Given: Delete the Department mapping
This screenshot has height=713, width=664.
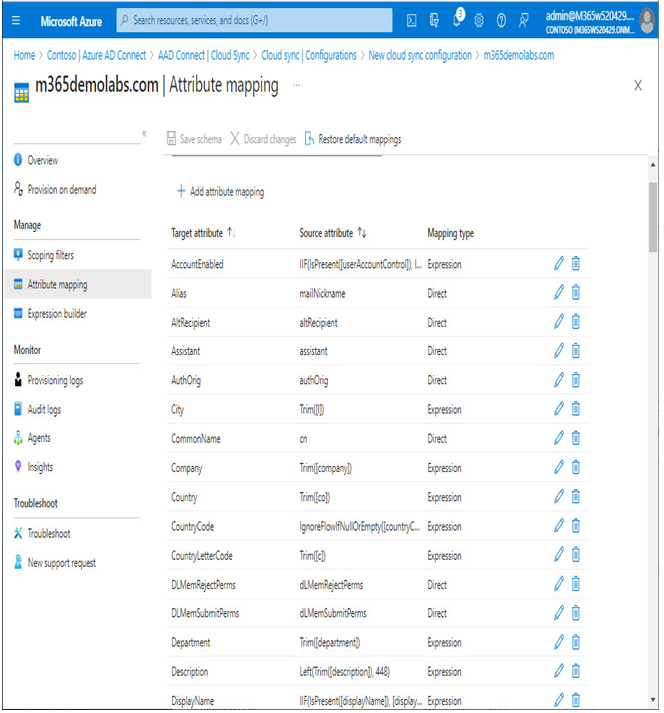Looking at the screenshot, I should click(x=576, y=642).
